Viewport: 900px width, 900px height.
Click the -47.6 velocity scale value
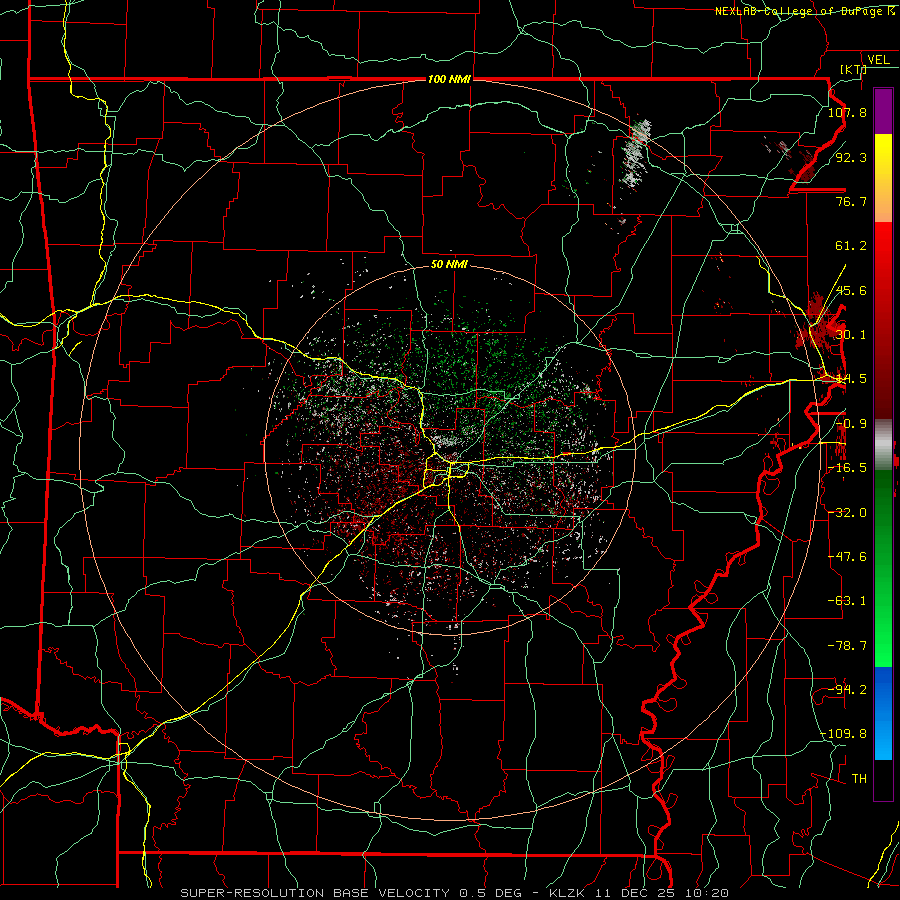tap(847, 557)
